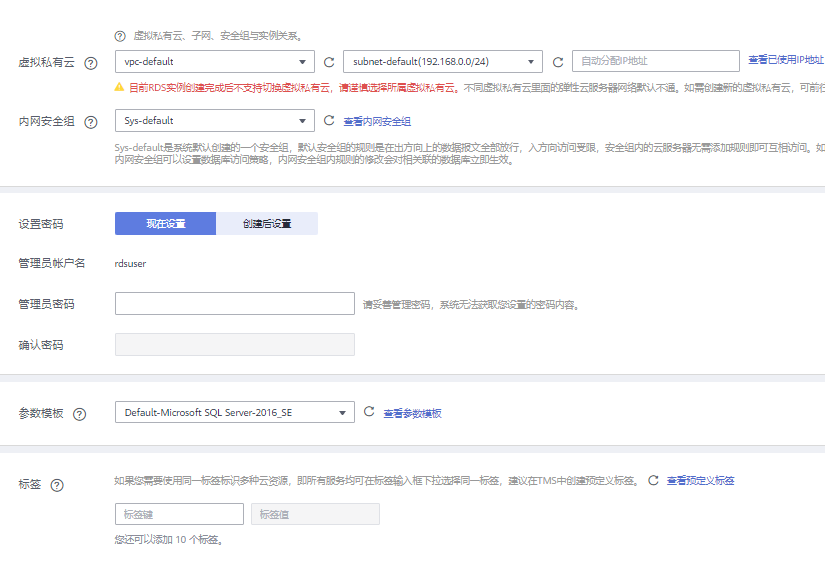Click help icon next to 标签 label
825x565 pixels.
(57, 485)
